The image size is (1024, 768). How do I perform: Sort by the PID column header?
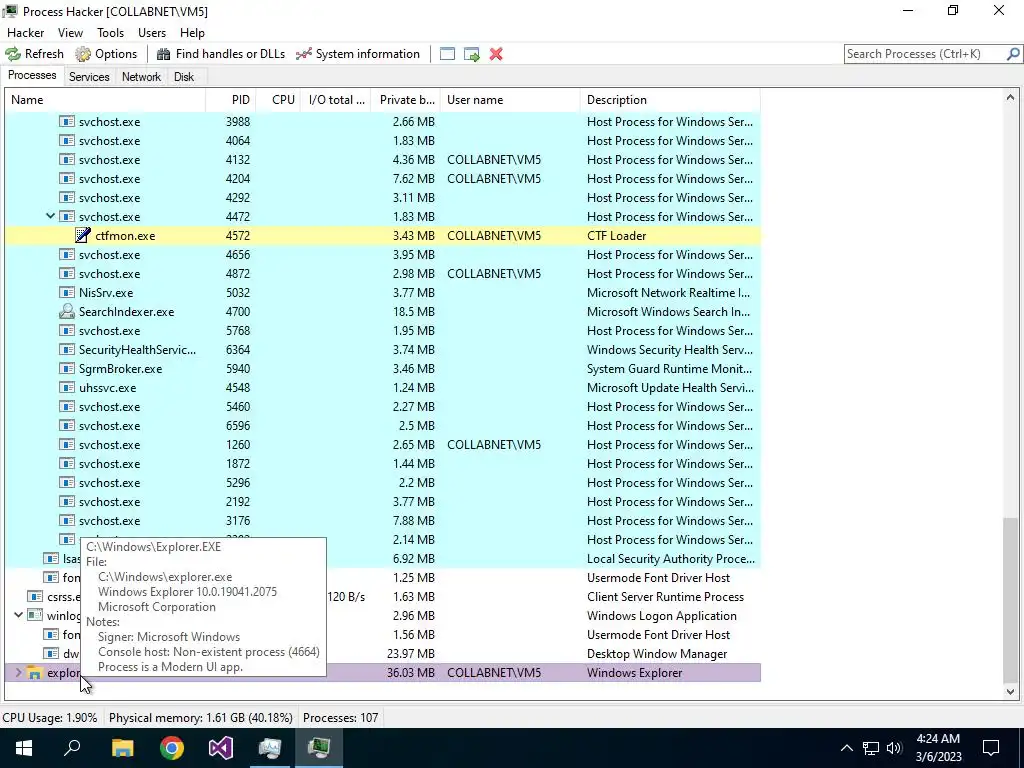tap(231, 100)
